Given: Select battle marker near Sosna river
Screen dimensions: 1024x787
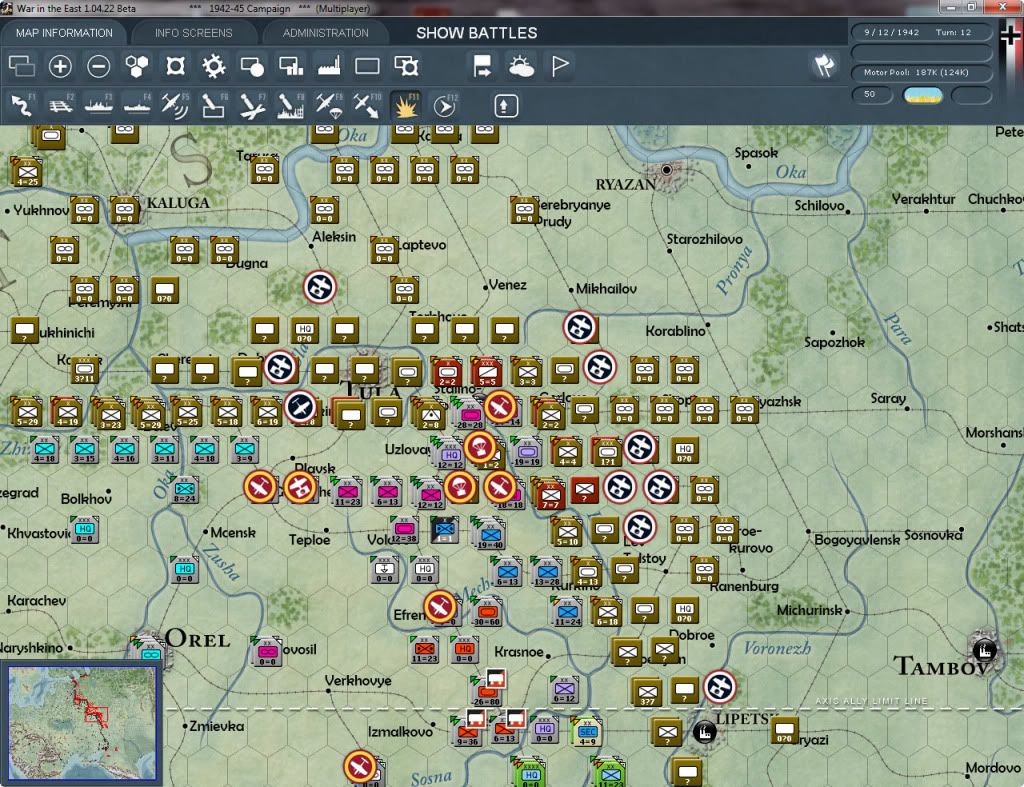Looking at the screenshot, I should click(359, 767).
